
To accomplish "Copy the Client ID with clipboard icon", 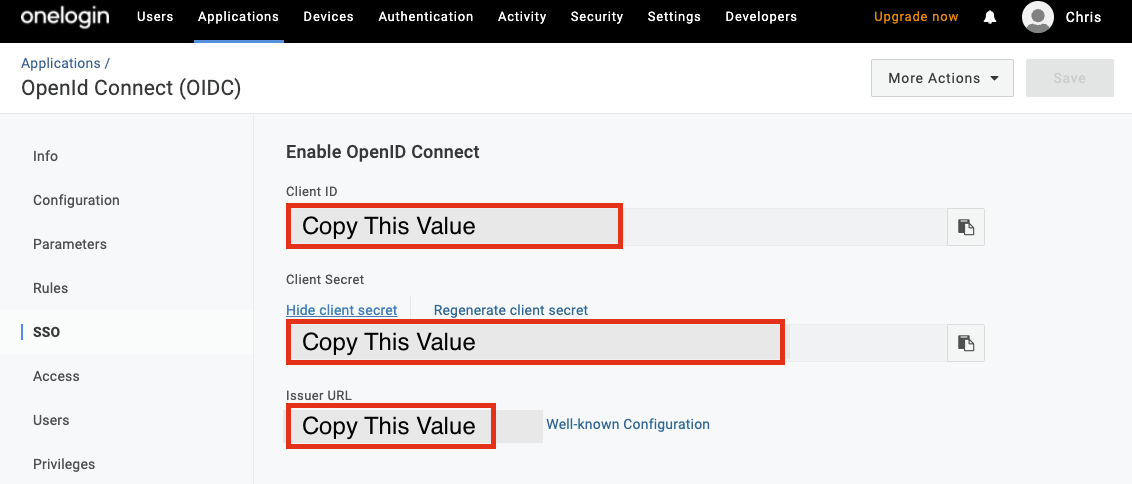I will click(966, 227).
